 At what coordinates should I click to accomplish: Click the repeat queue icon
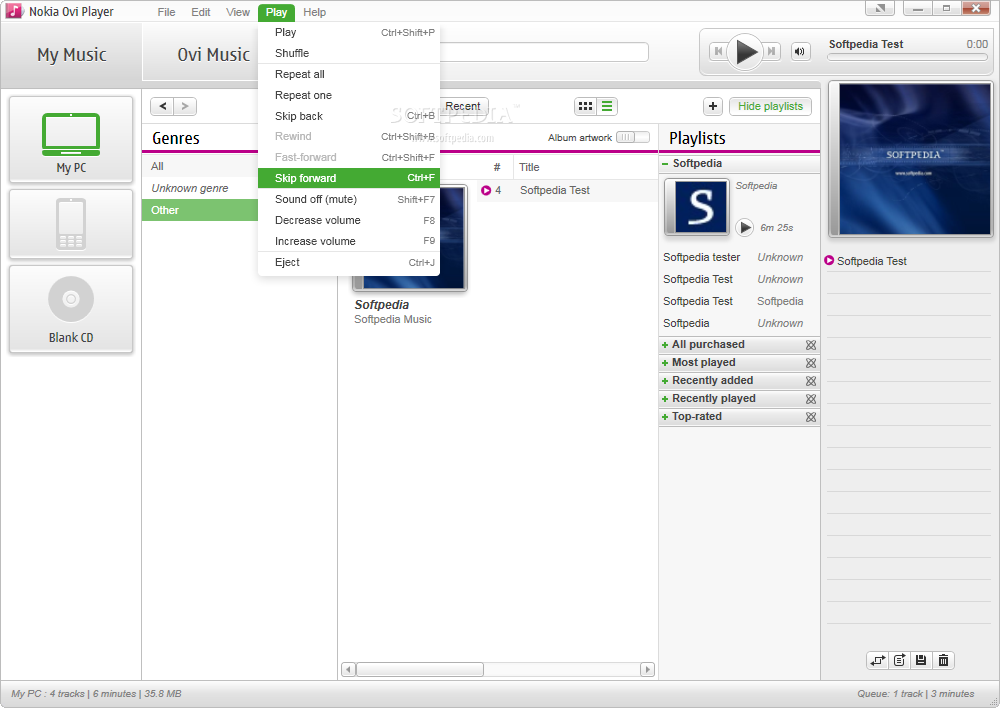(x=878, y=660)
